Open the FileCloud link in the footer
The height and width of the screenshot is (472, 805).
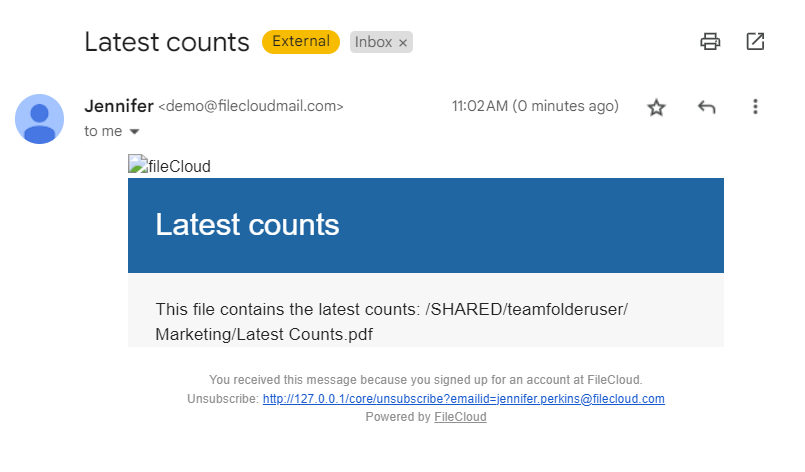[x=460, y=417]
